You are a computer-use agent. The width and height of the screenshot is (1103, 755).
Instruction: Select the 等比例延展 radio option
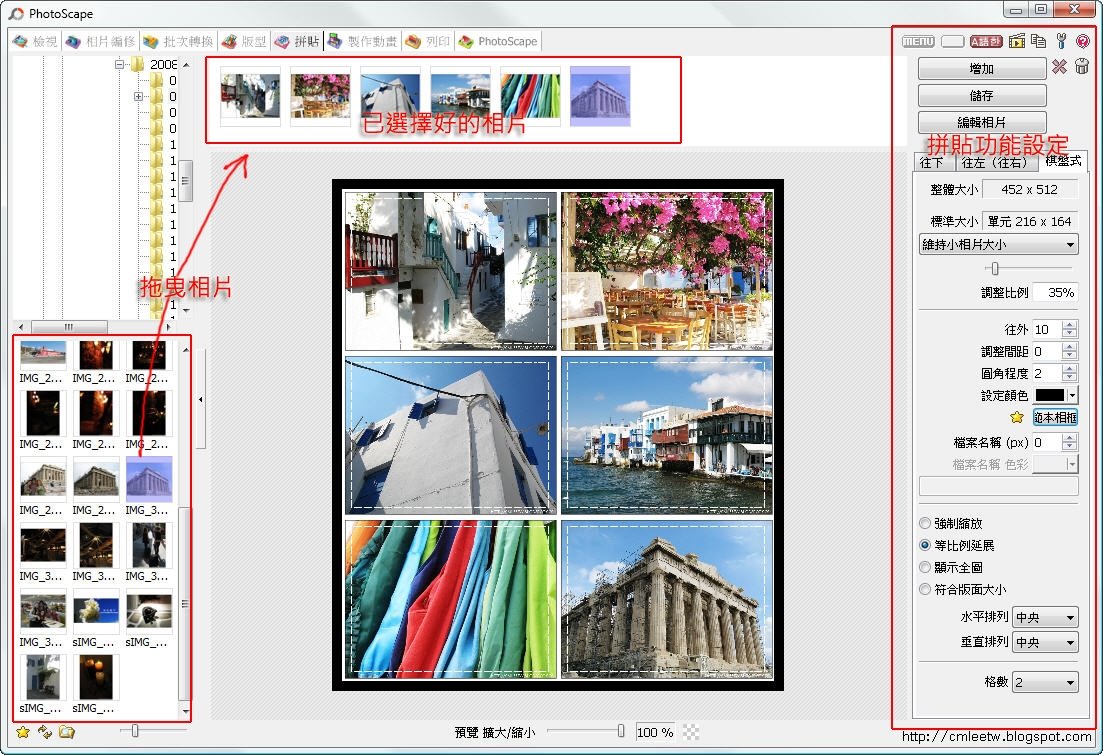click(925, 545)
